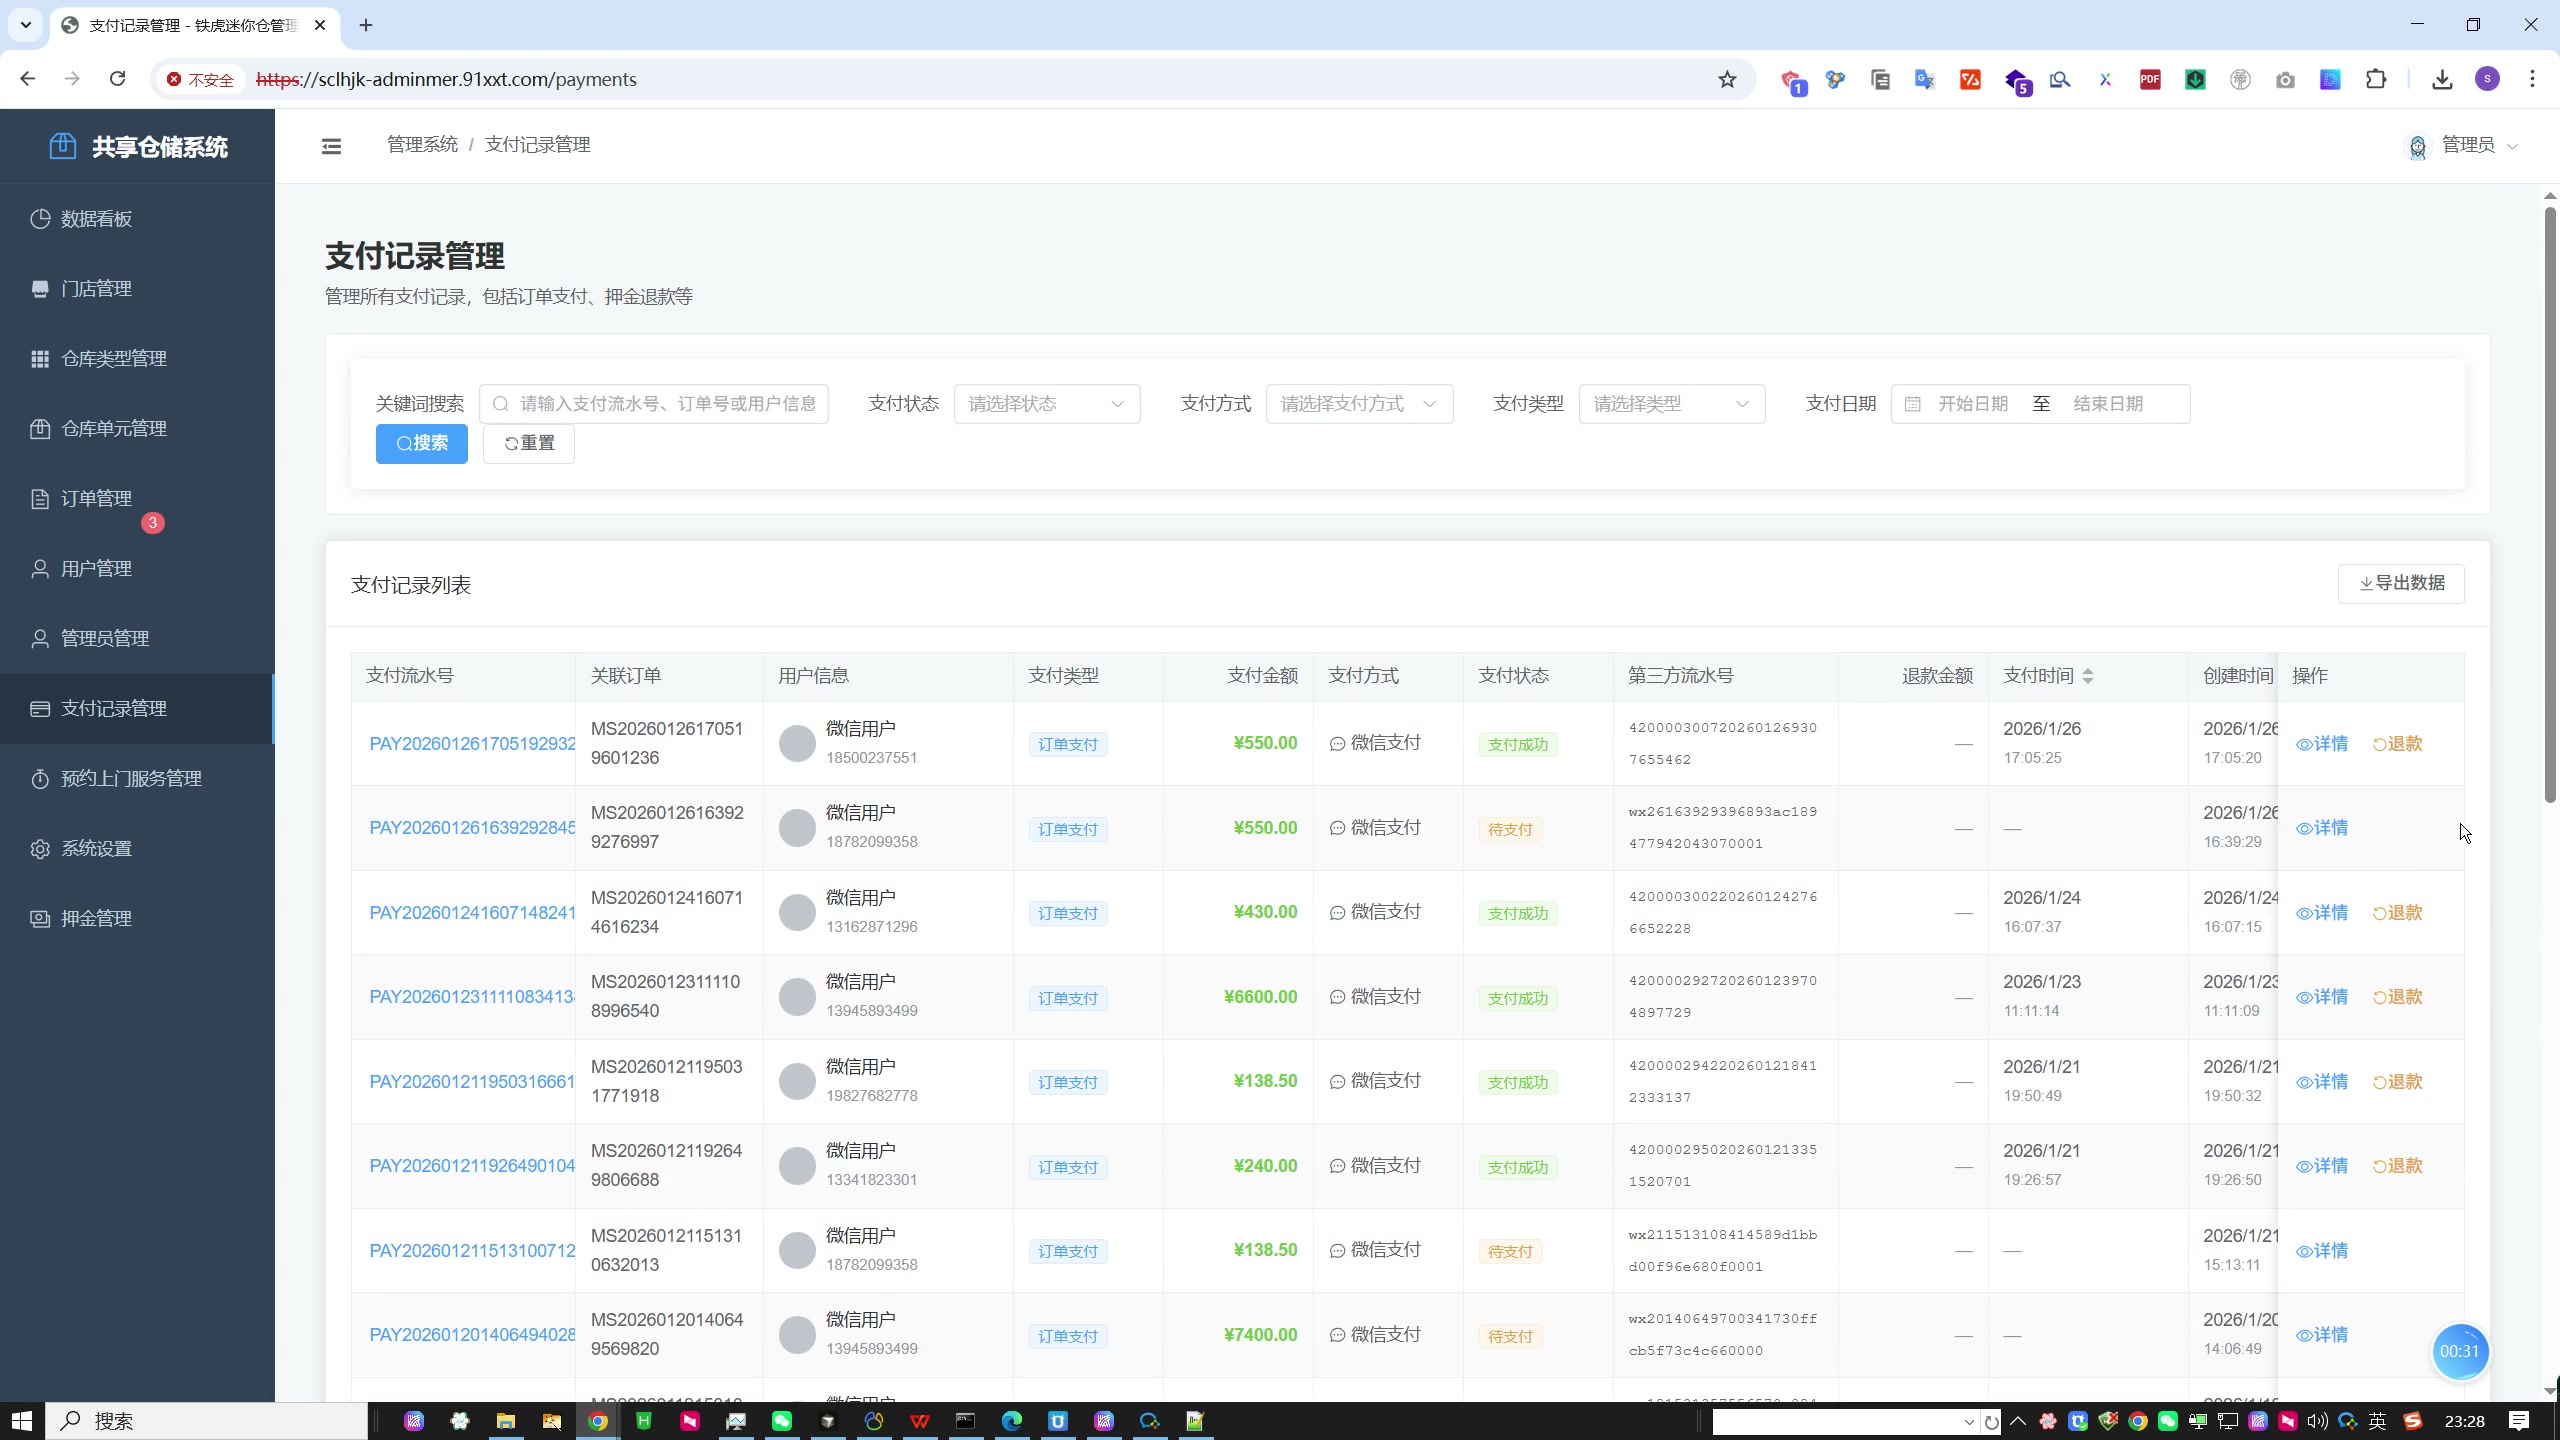The height and width of the screenshot is (1440, 2560).
Task: Toggle sort order on 支付时间 column
Action: click(x=2087, y=677)
